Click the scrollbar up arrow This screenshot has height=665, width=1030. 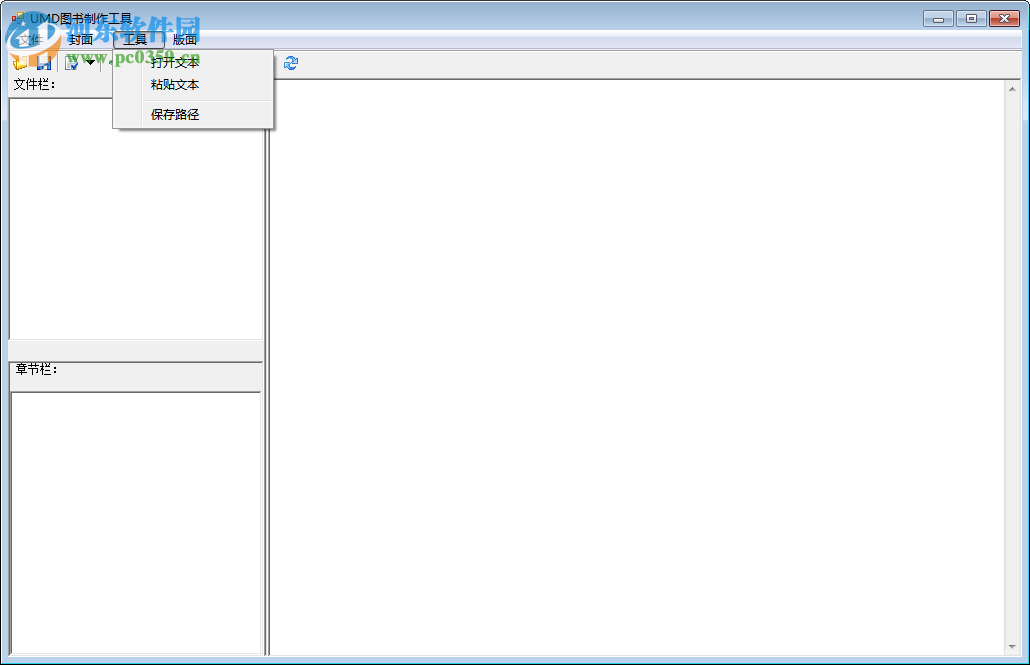pos(1012,89)
